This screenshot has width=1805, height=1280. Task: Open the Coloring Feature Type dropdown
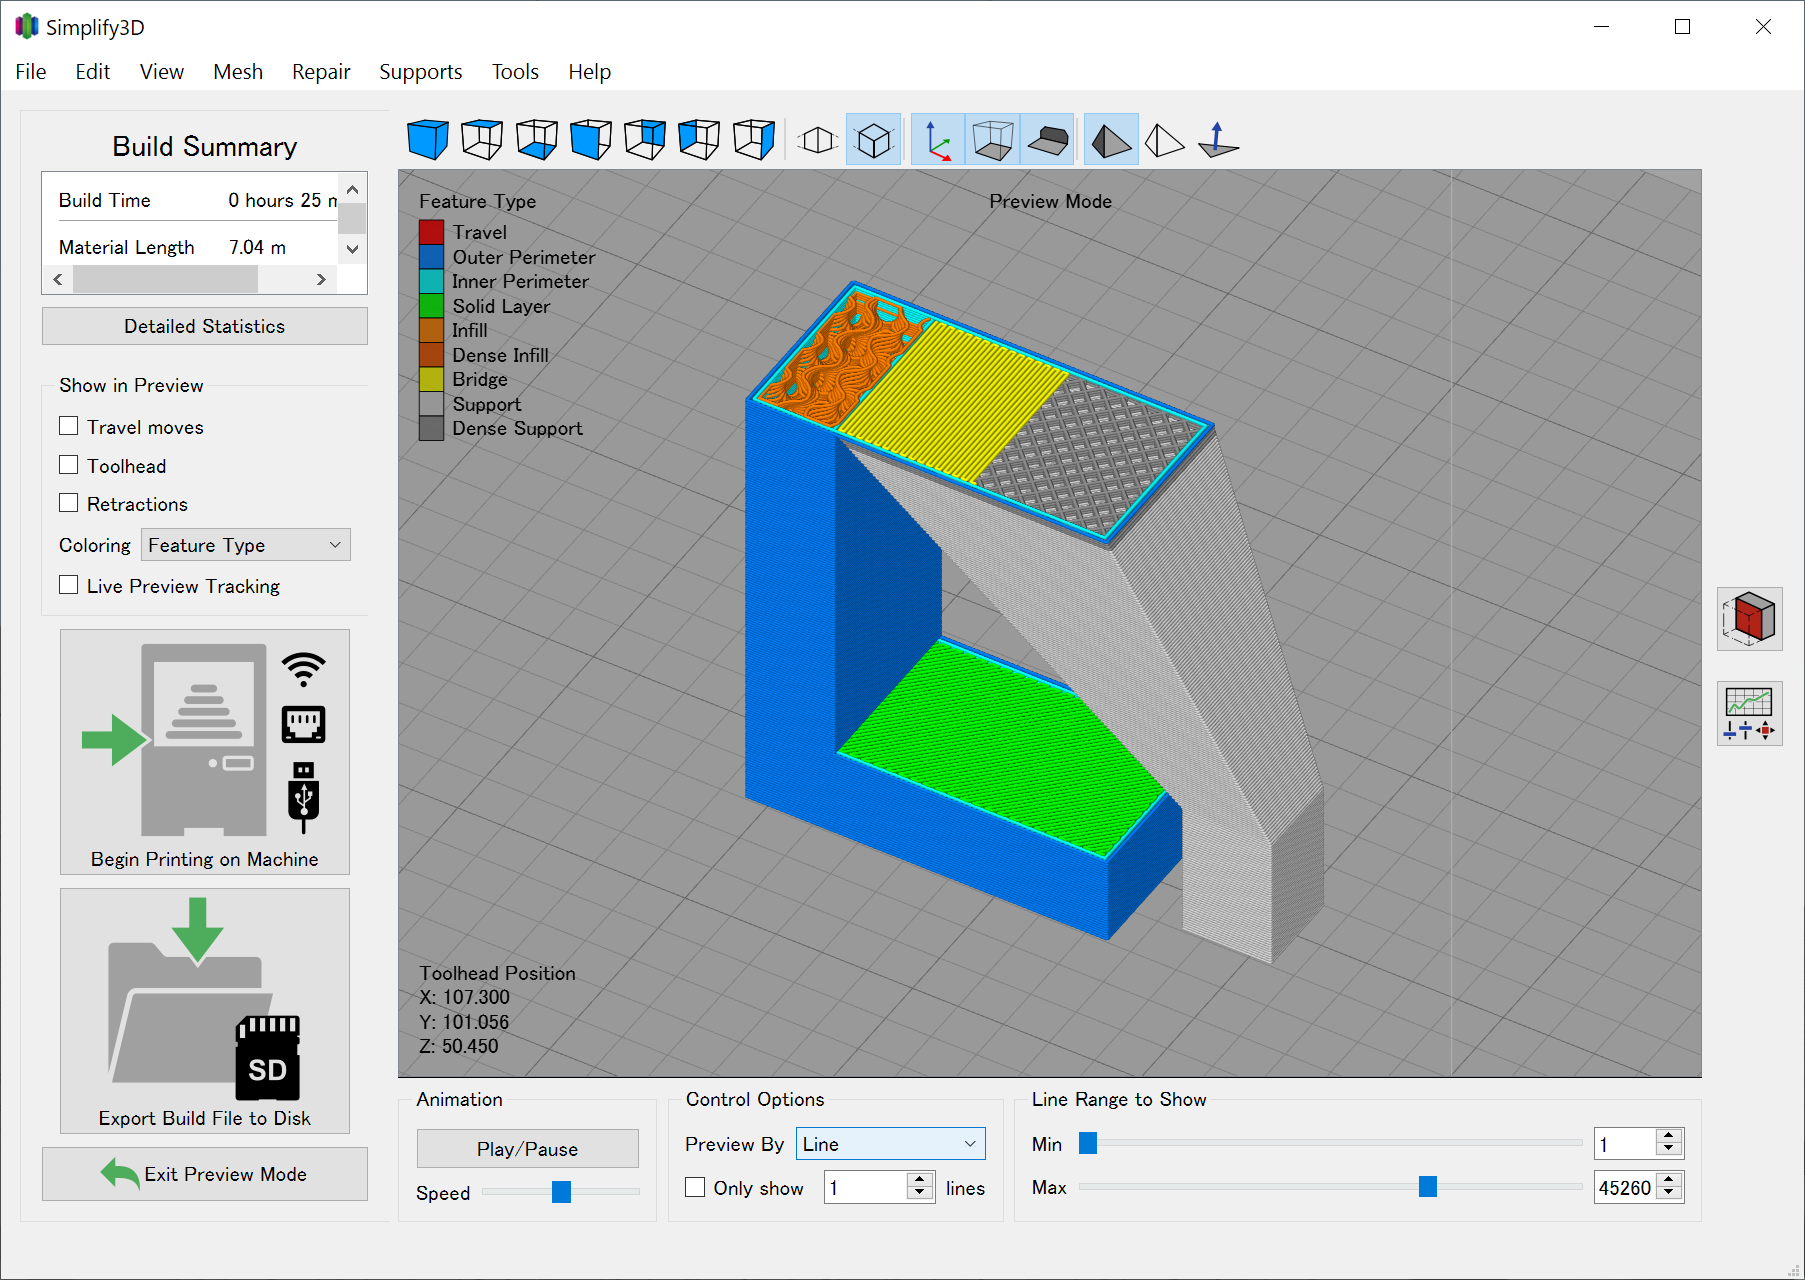coord(246,545)
